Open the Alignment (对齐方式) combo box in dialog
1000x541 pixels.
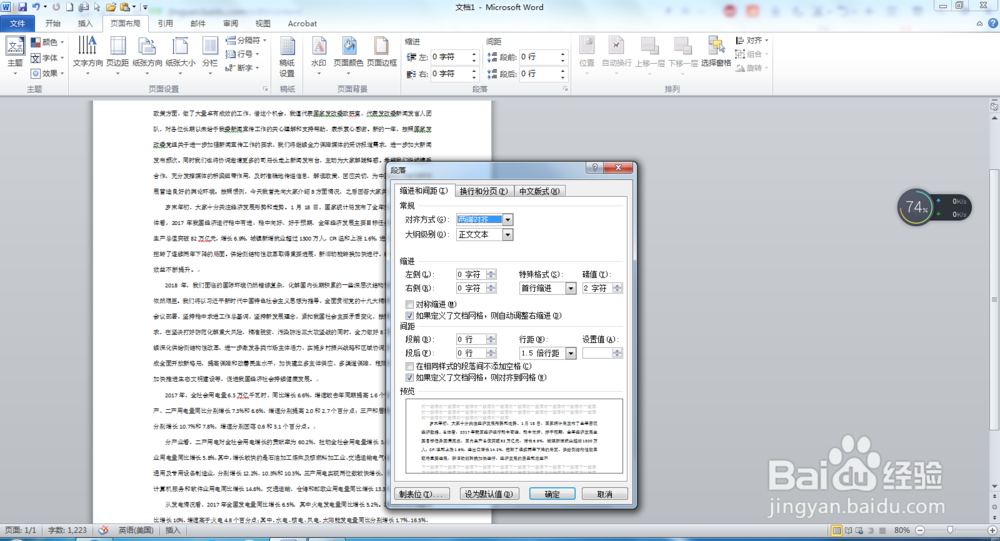485,219
